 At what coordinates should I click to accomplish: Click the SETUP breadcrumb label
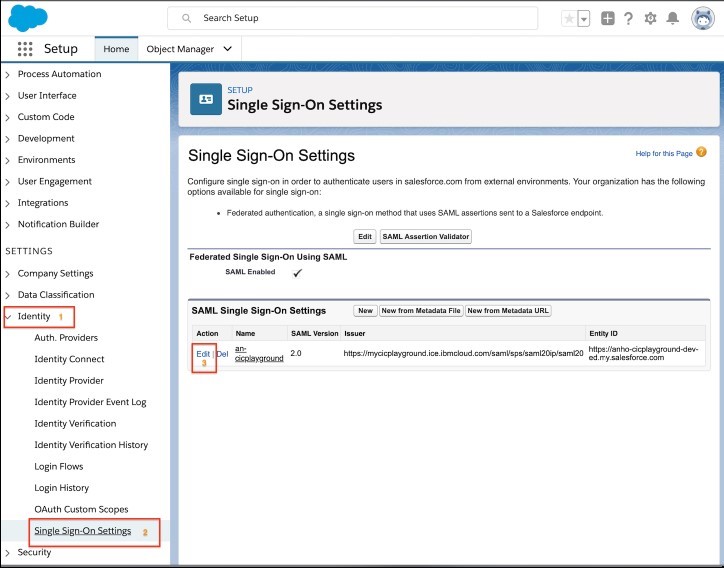[240, 90]
